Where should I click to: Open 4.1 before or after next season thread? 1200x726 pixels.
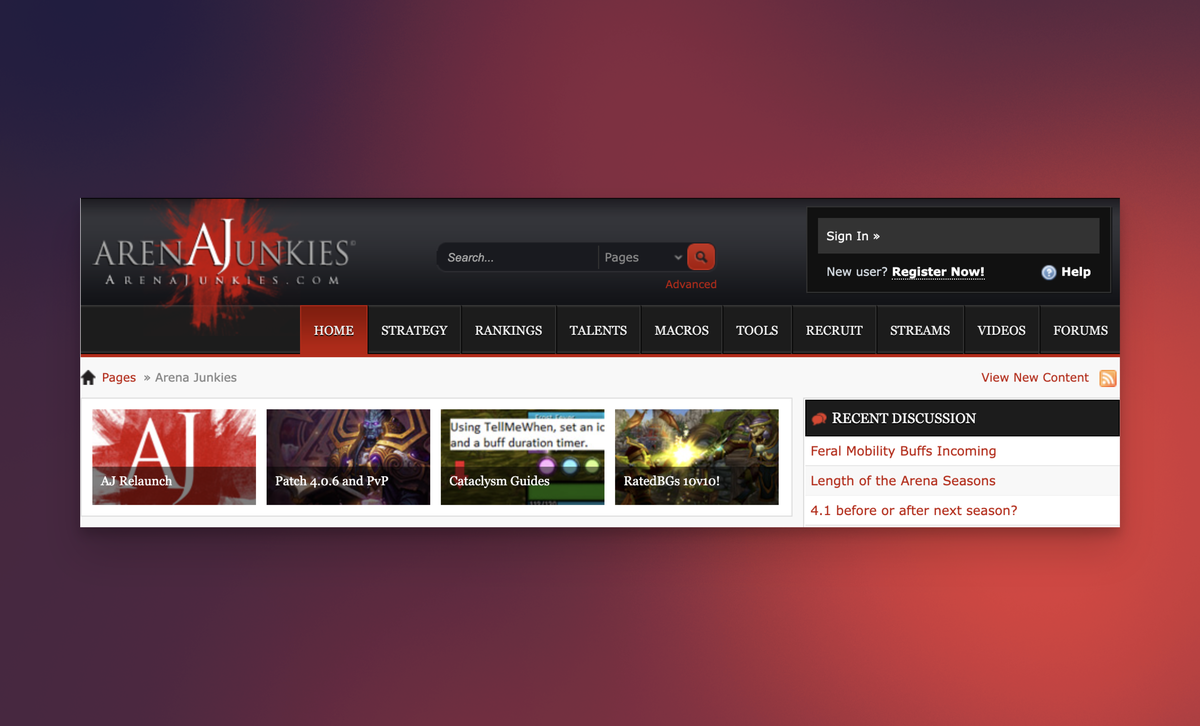tap(914, 511)
